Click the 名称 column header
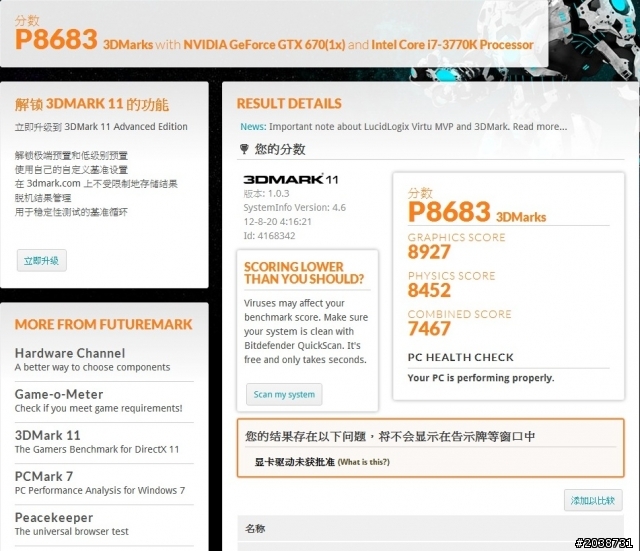The width and height of the screenshot is (640, 551). click(x=255, y=529)
